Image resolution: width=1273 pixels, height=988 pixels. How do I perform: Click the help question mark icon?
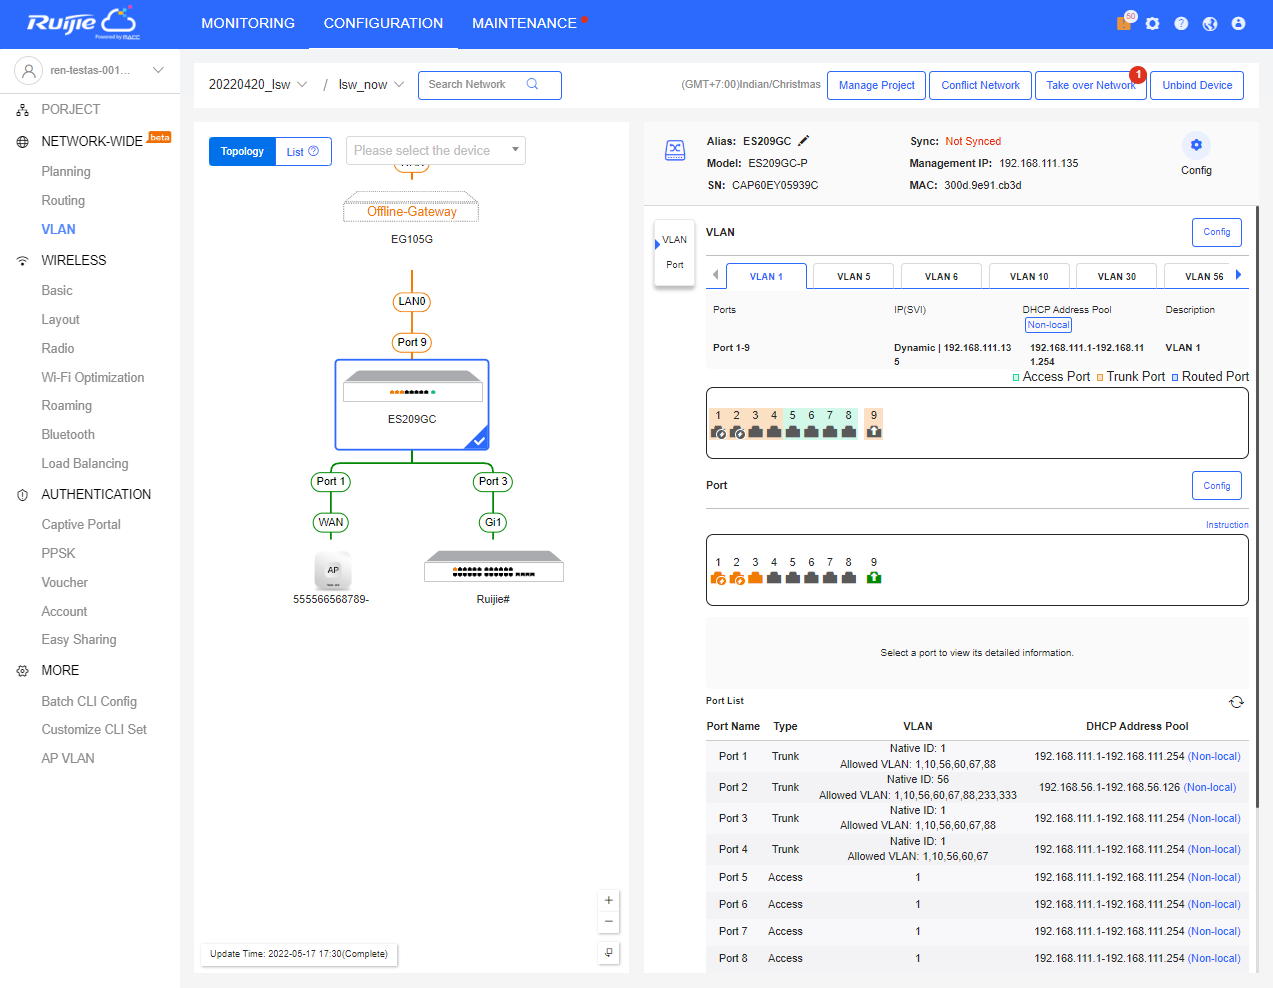[1181, 23]
